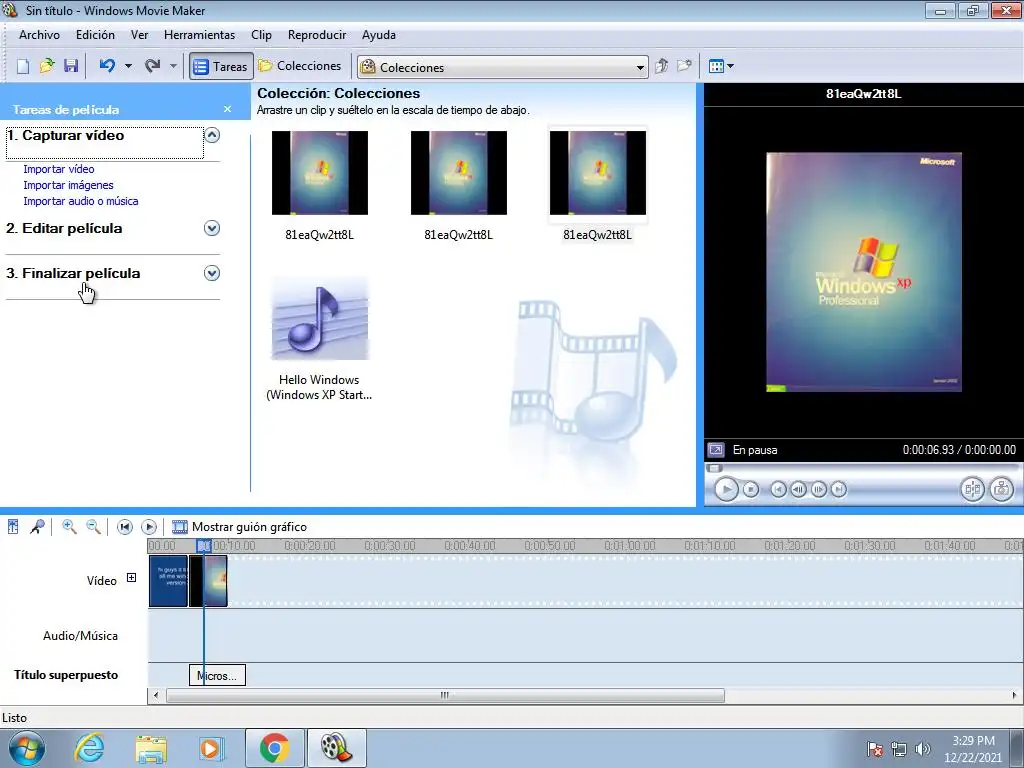The width and height of the screenshot is (1024, 768).
Task: Click the Importar vídeo link
Action: (x=59, y=169)
